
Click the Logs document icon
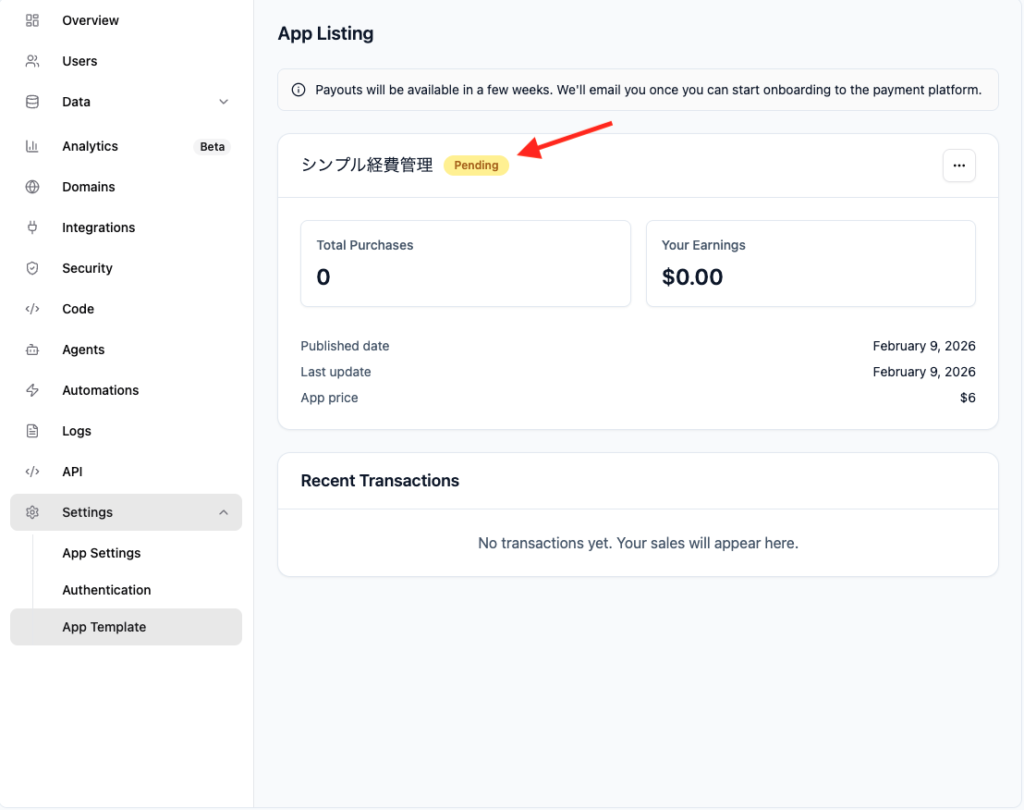click(x=32, y=431)
